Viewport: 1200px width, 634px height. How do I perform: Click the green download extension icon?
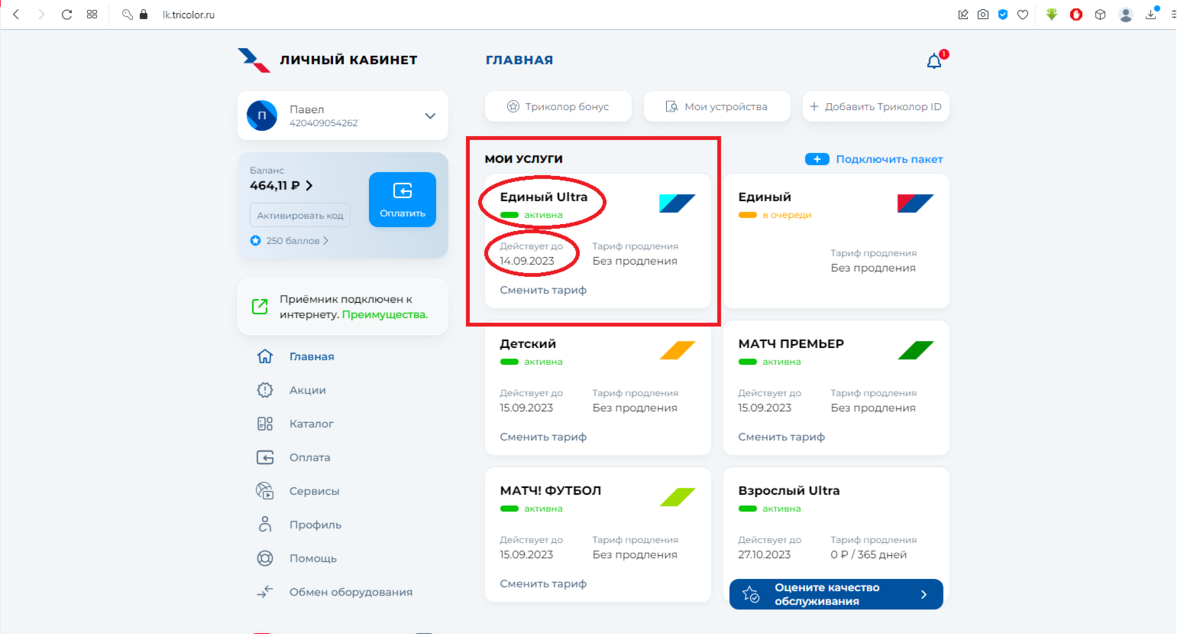click(1052, 15)
